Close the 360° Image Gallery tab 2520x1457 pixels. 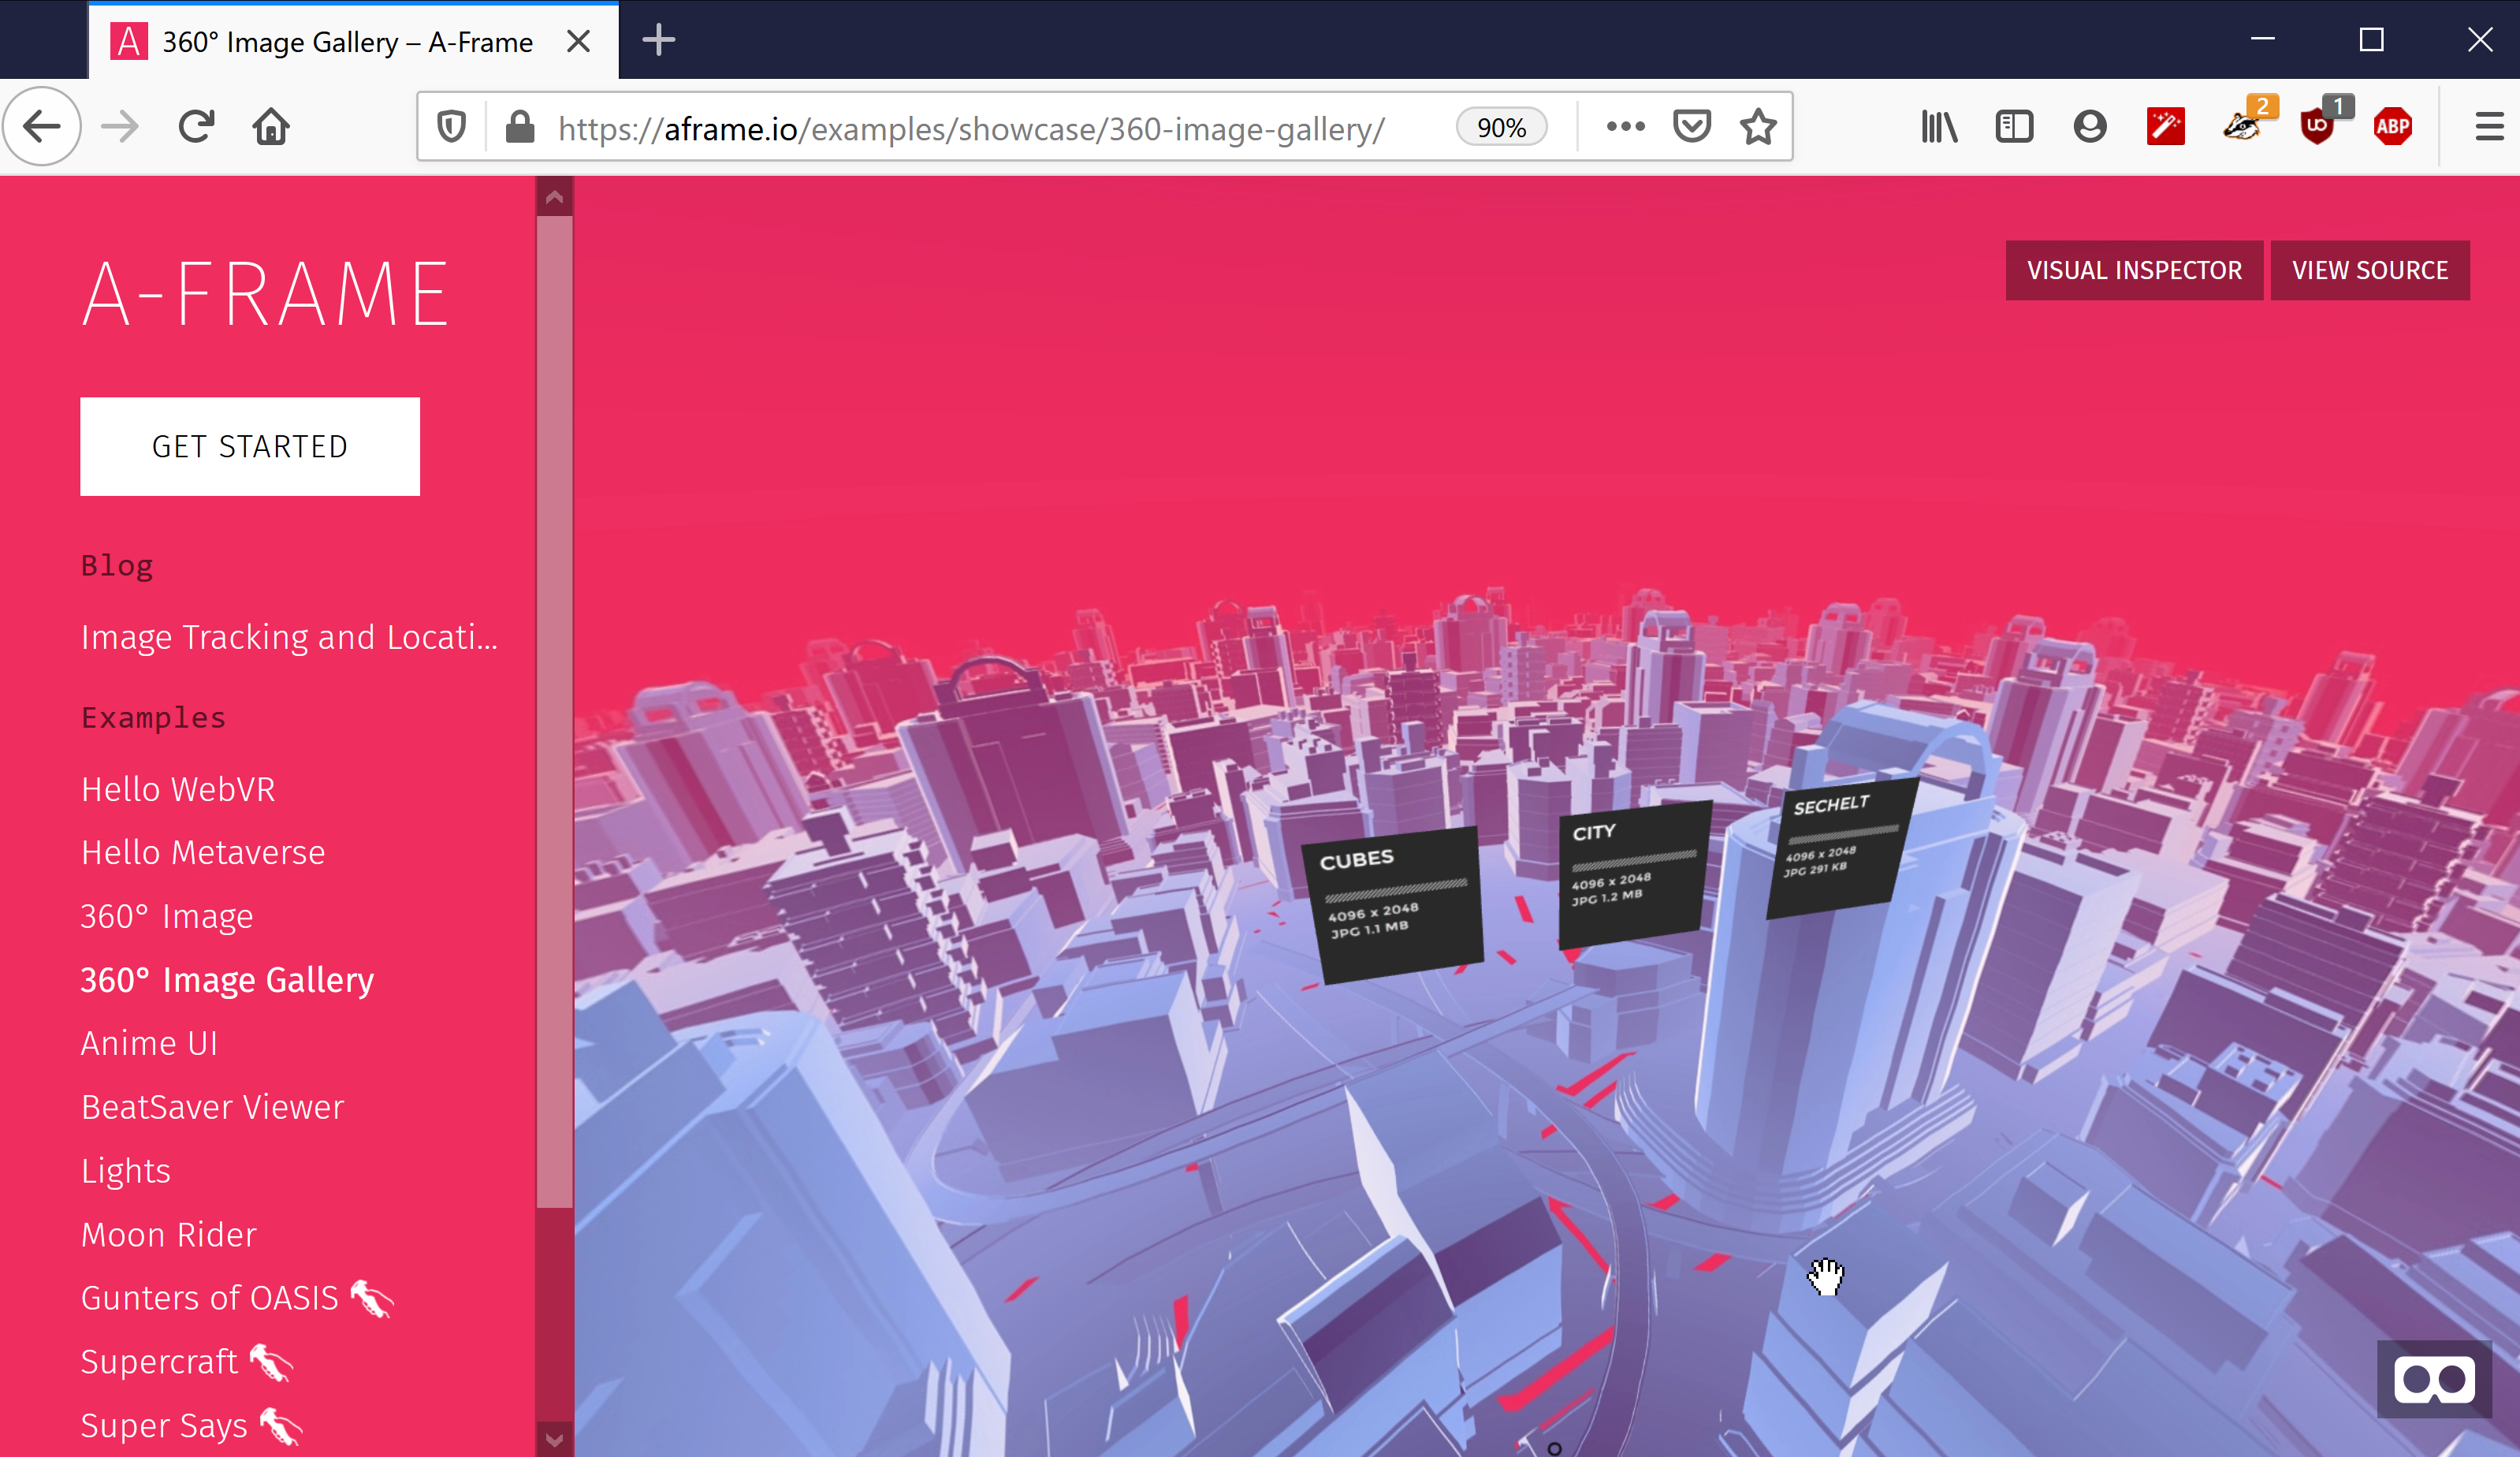(x=578, y=41)
